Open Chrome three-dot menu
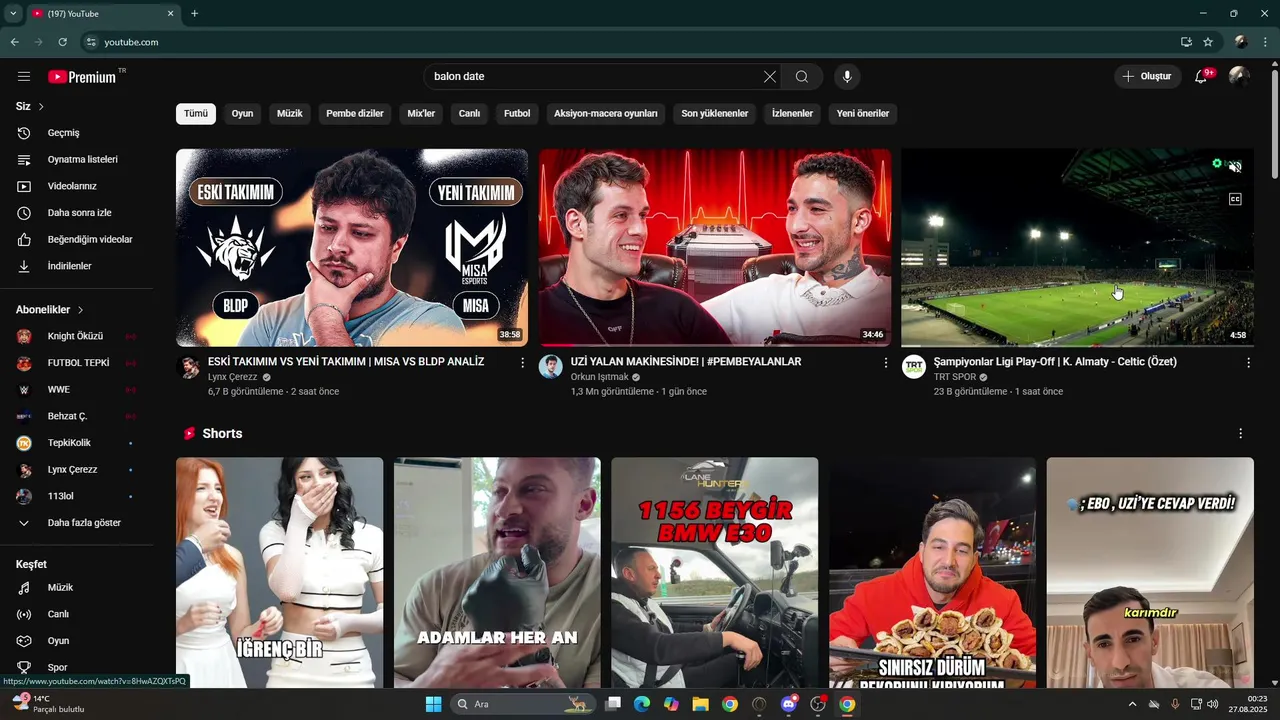The width and height of the screenshot is (1280, 720). [1265, 42]
